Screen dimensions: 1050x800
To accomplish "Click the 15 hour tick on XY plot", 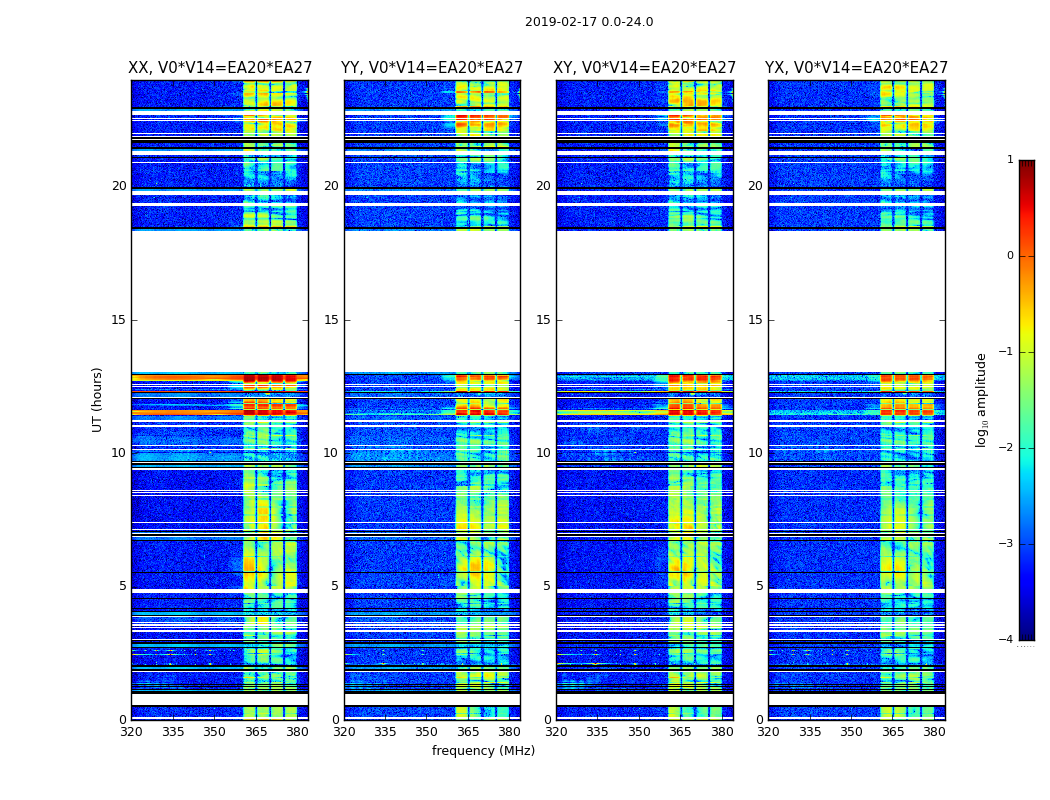I will click(x=544, y=320).
